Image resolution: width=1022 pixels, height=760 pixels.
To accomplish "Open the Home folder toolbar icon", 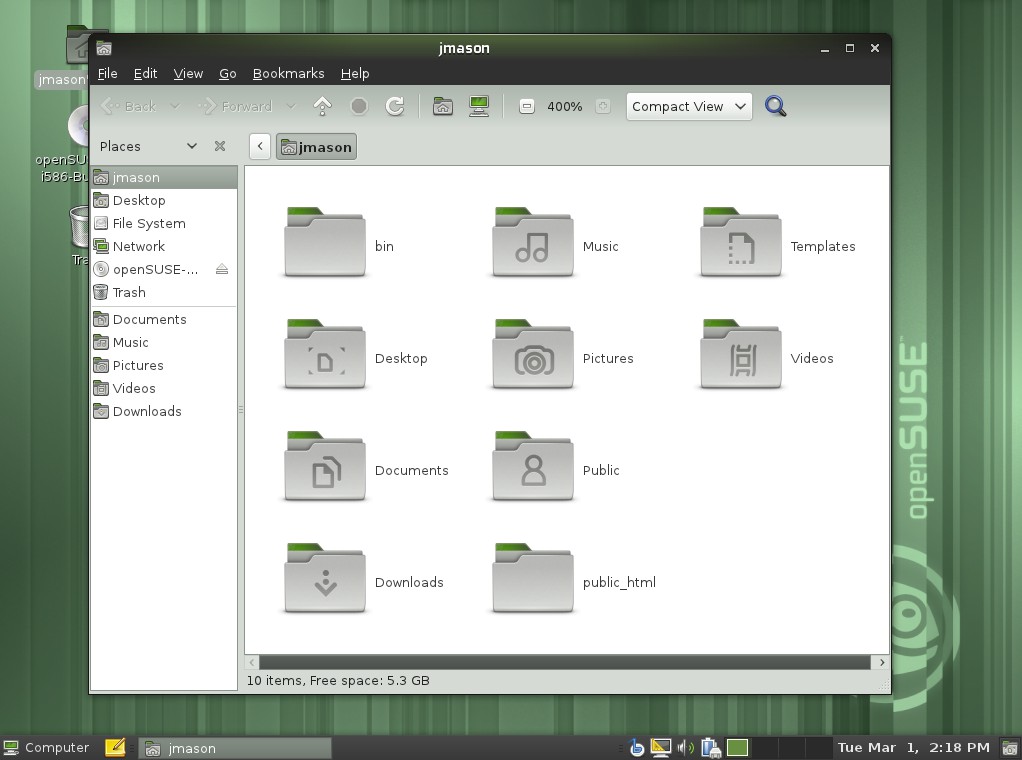I will point(443,106).
